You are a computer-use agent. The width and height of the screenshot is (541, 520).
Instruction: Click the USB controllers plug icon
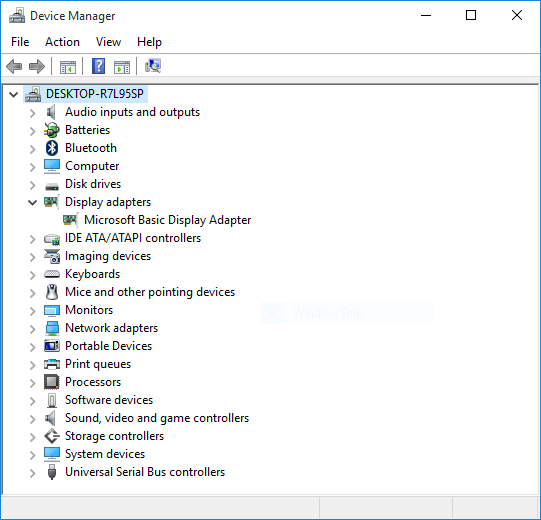click(52, 472)
